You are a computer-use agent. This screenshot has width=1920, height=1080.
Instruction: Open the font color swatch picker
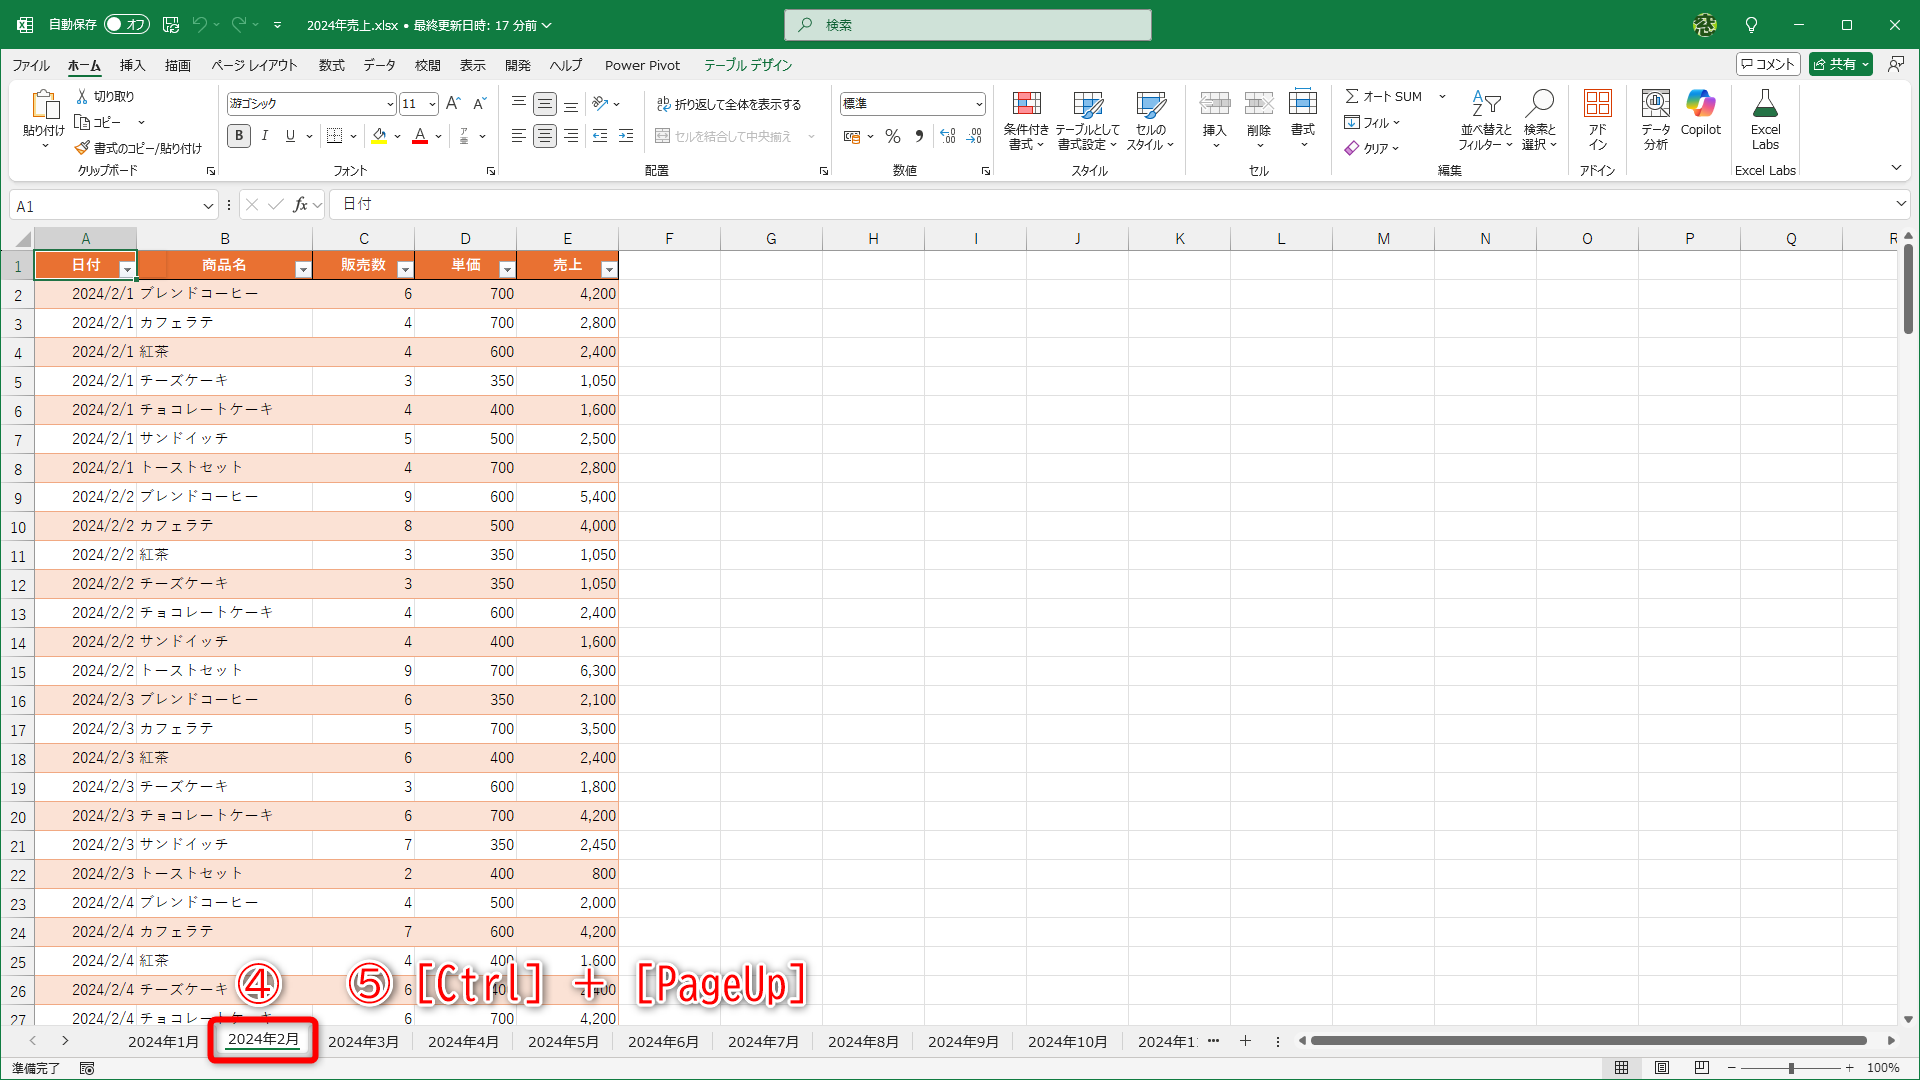point(437,136)
